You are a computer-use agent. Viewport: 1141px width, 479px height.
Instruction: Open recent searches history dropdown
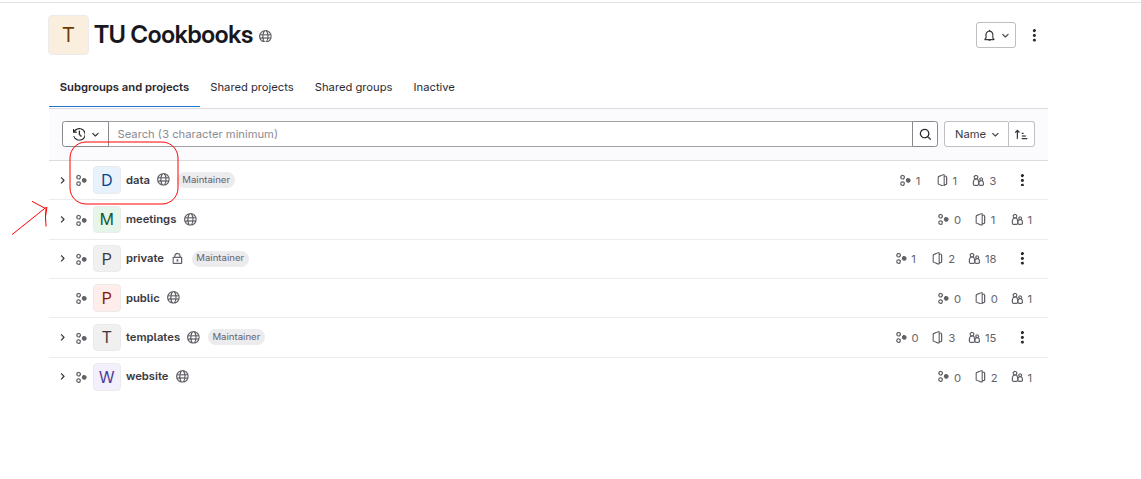[86, 134]
